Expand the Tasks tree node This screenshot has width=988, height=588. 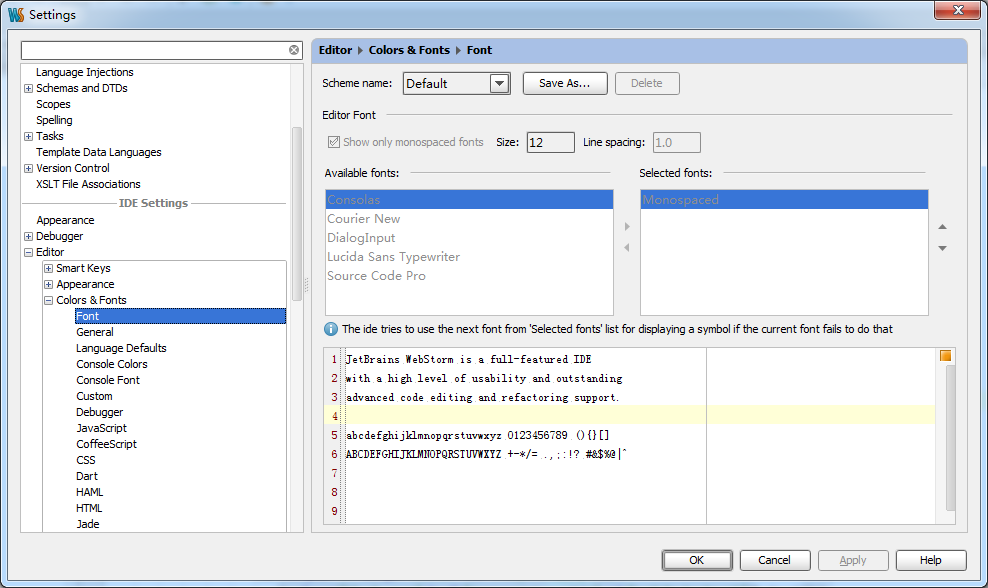(x=28, y=136)
